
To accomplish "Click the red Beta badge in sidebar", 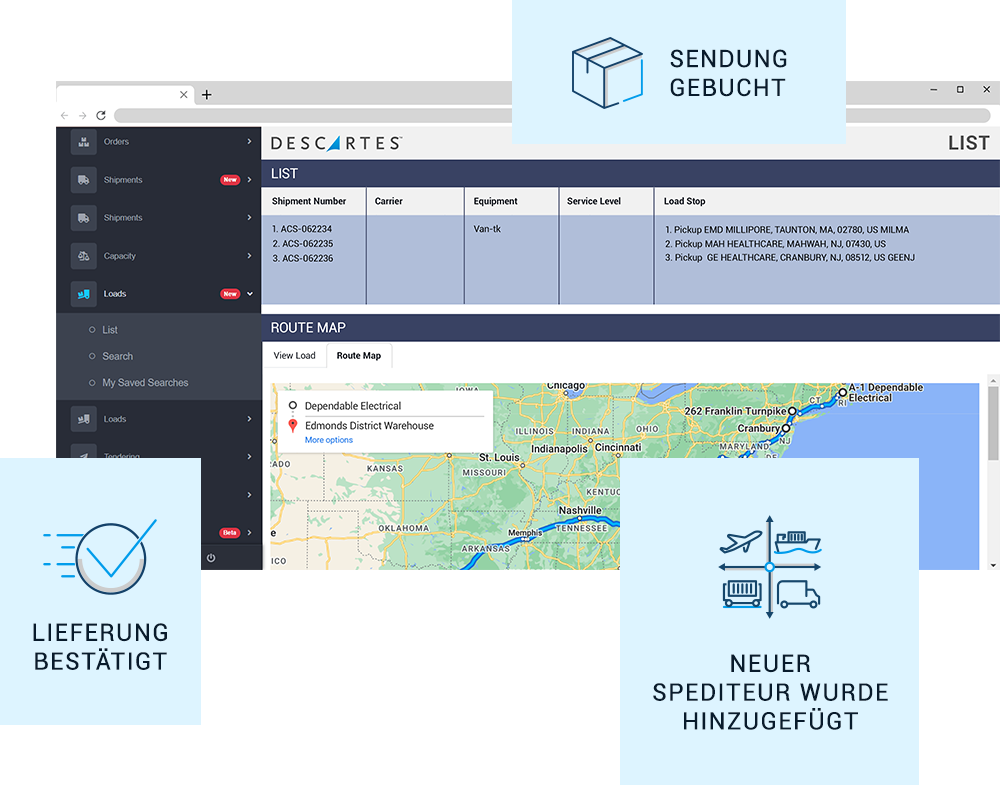I will click(230, 533).
